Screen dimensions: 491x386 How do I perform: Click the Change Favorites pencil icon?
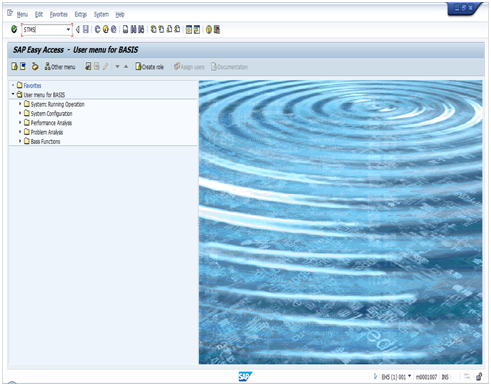click(105, 66)
